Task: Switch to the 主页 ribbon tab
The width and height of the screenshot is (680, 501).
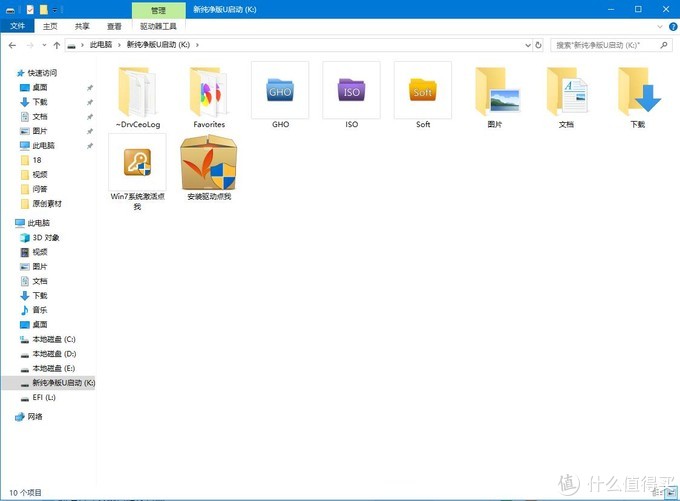Action: point(50,26)
